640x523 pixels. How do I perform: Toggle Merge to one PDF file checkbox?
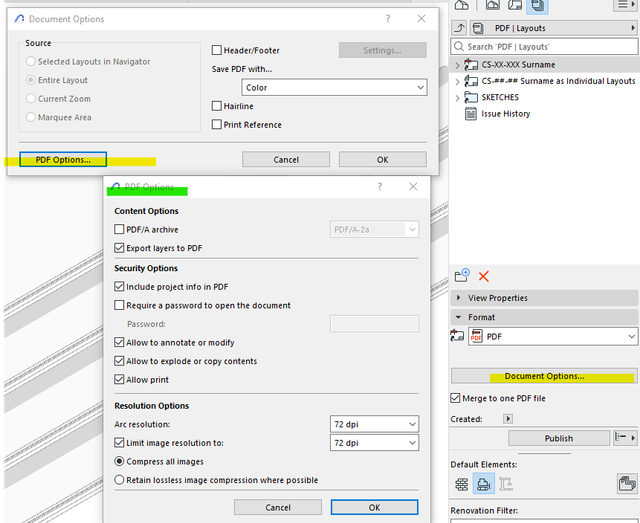point(455,398)
